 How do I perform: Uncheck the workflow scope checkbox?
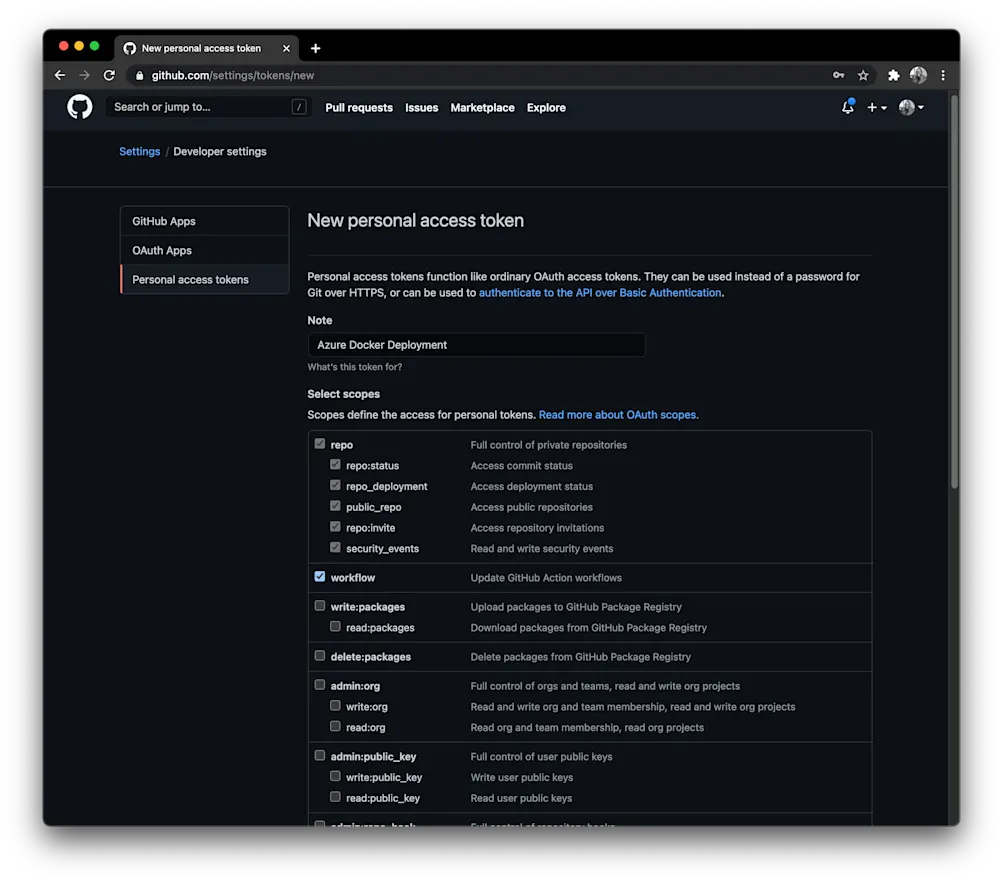click(x=320, y=577)
